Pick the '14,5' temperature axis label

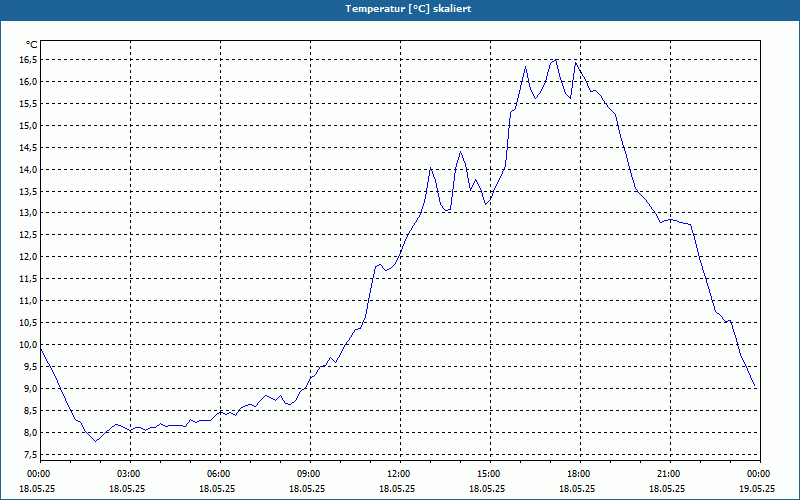(30, 147)
